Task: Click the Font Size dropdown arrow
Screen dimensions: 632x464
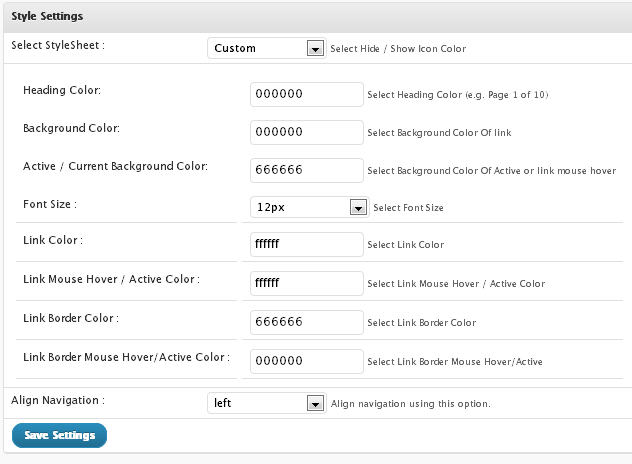Action: tap(358, 208)
